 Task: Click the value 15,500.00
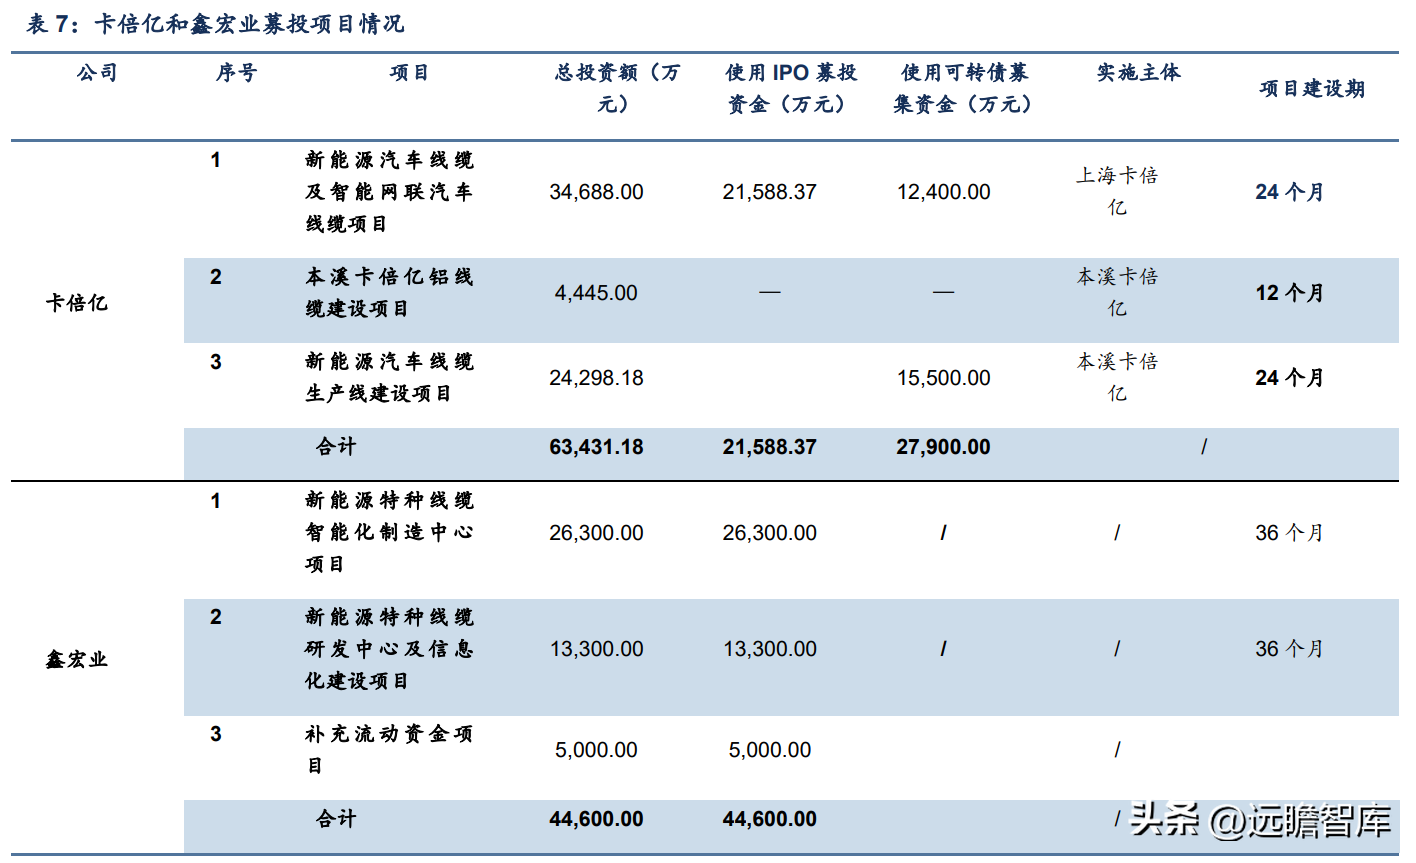click(943, 378)
